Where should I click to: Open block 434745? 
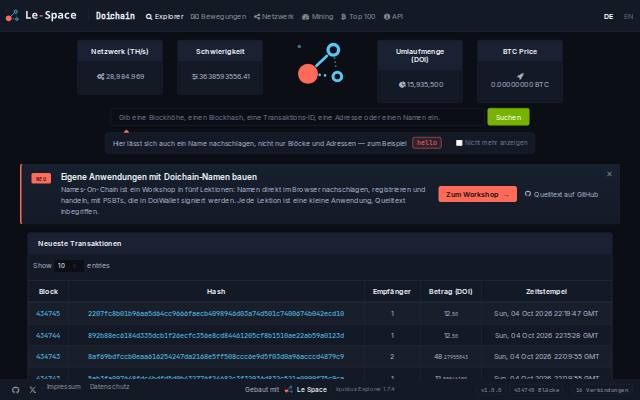48,313
